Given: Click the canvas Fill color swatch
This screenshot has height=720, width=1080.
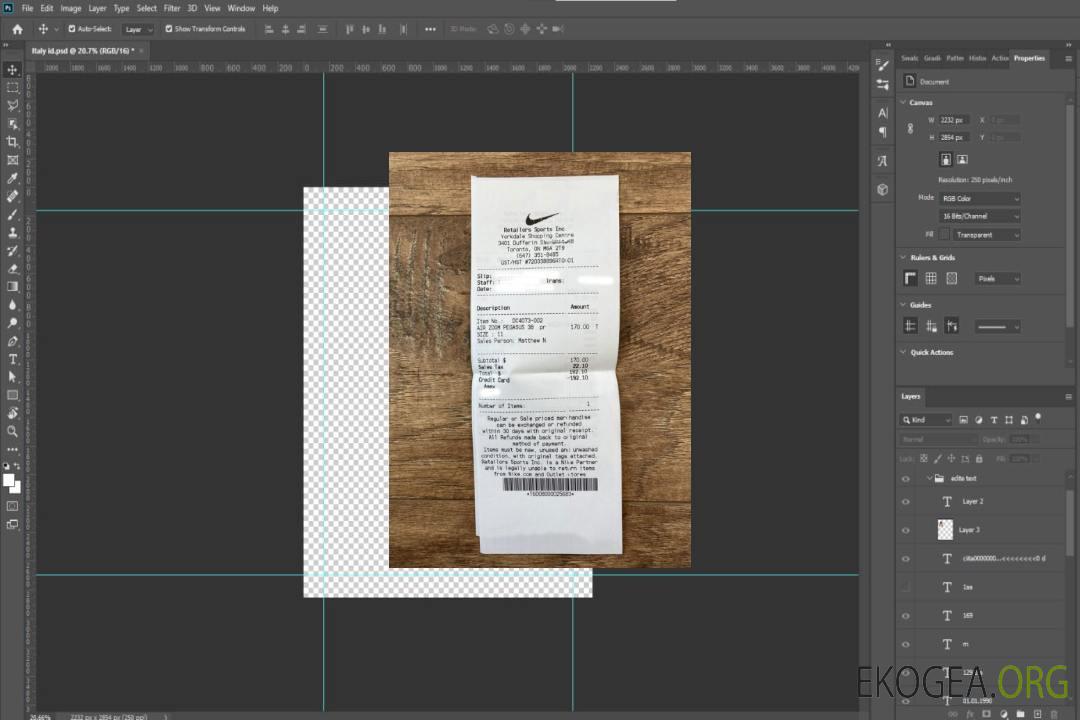Looking at the screenshot, I should click(x=944, y=235).
